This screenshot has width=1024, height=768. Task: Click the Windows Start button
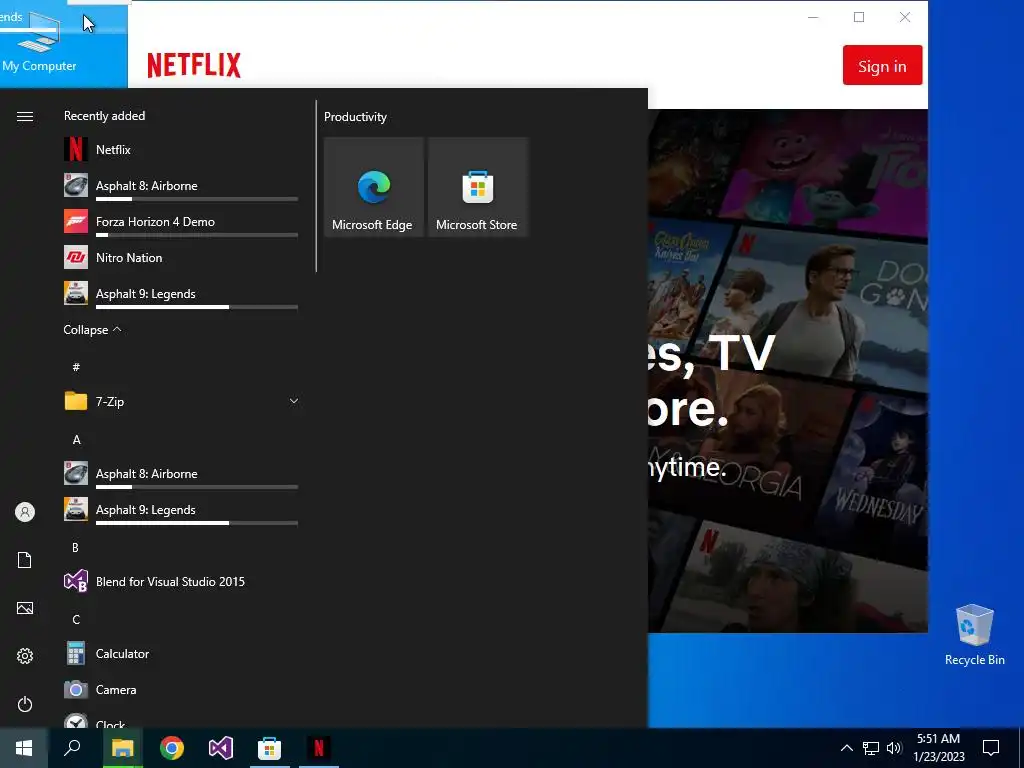(24, 748)
